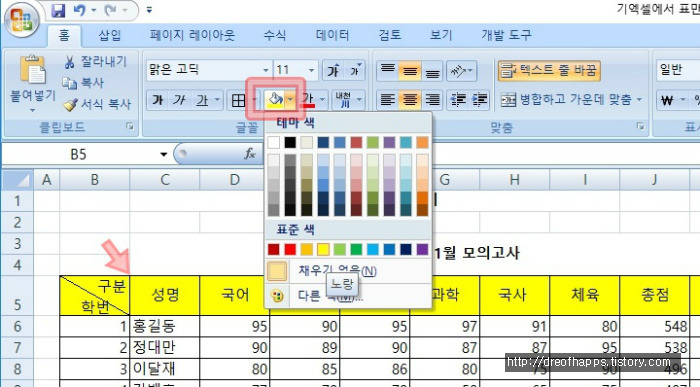700x387 pixels.
Task: Cut selection with 잘라내기
Action: (x=96, y=62)
